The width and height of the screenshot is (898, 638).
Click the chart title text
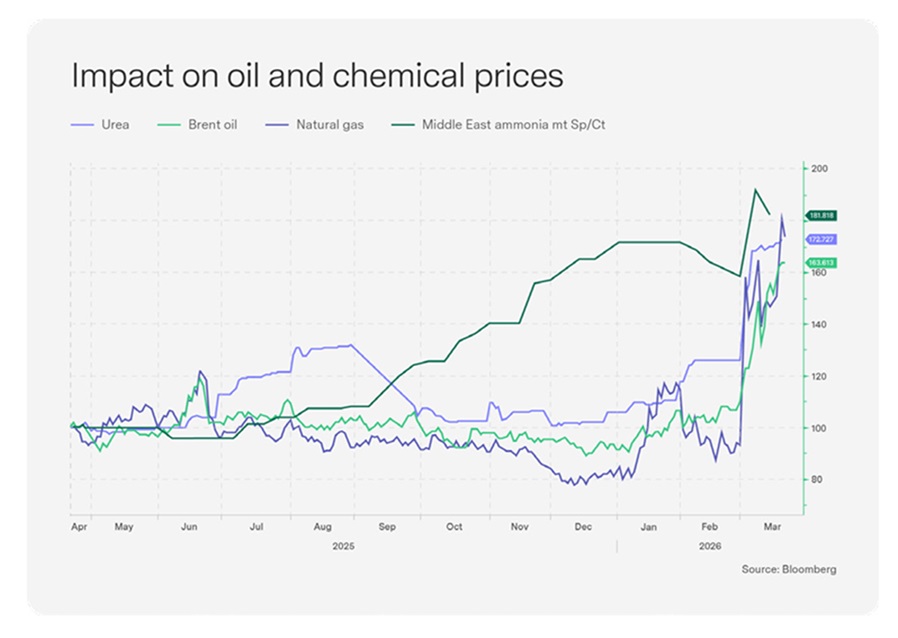(x=316, y=76)
